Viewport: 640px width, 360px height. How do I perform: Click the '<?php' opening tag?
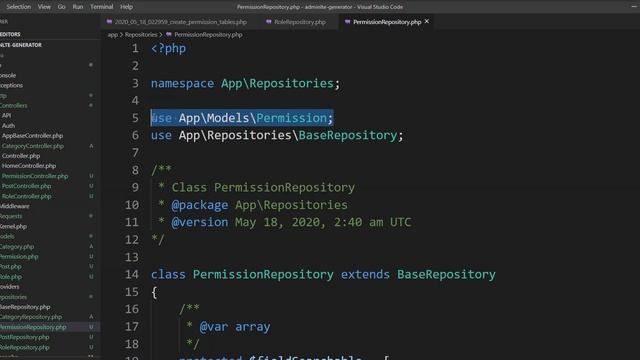click(169, 49)
